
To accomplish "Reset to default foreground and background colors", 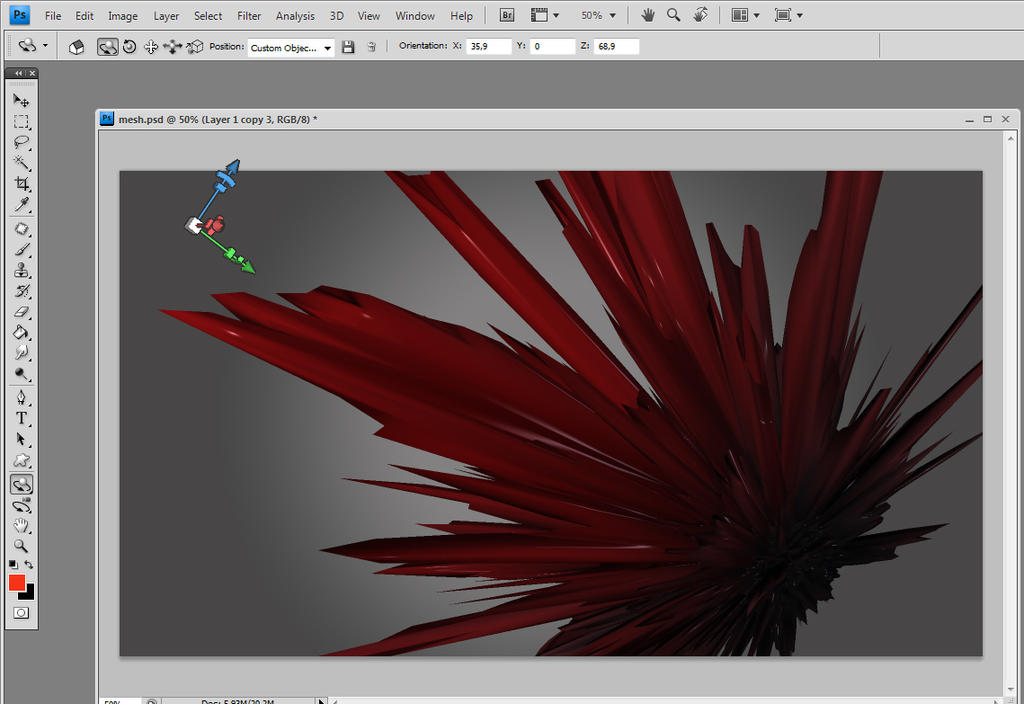I will point(13,564).
